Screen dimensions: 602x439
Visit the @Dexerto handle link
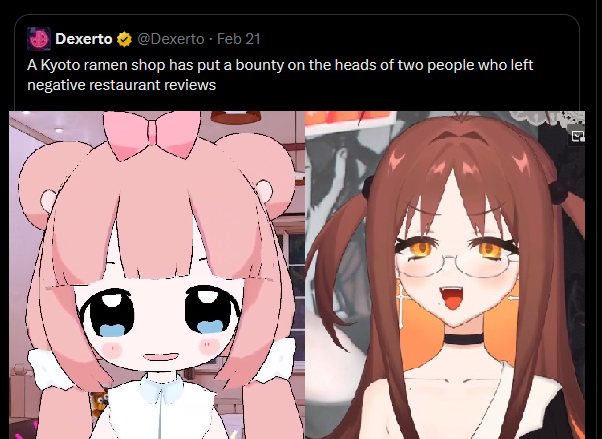coord(171,39)
